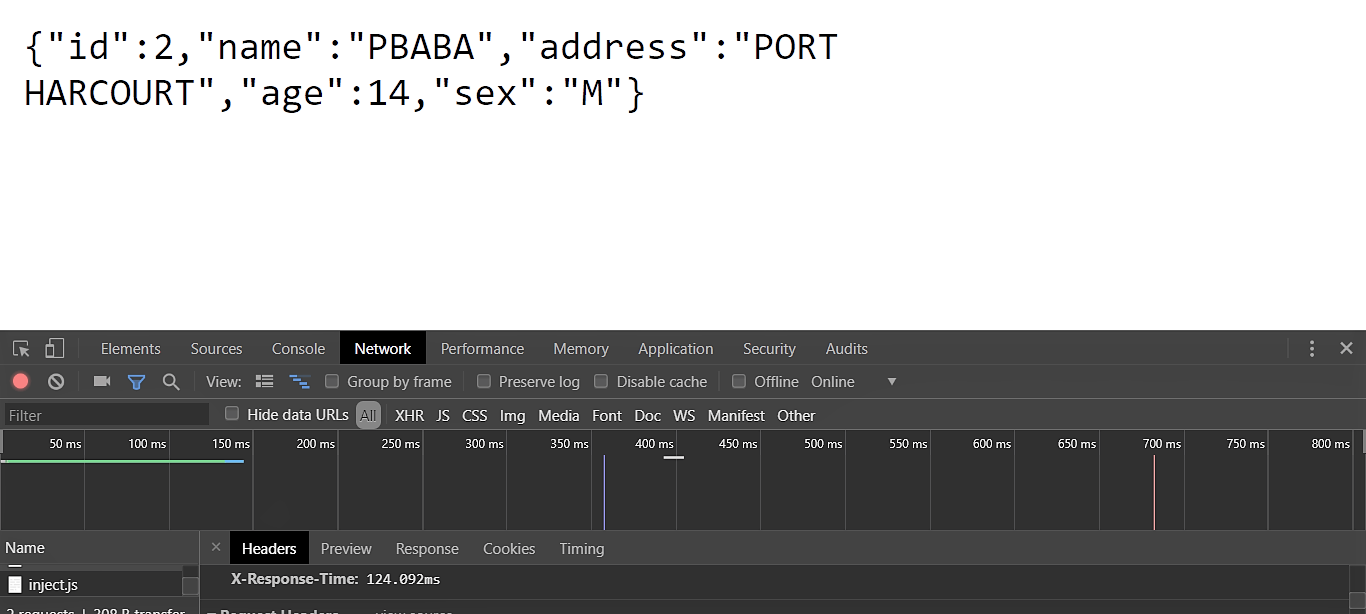Click the Filter text input field

point(107,415)
